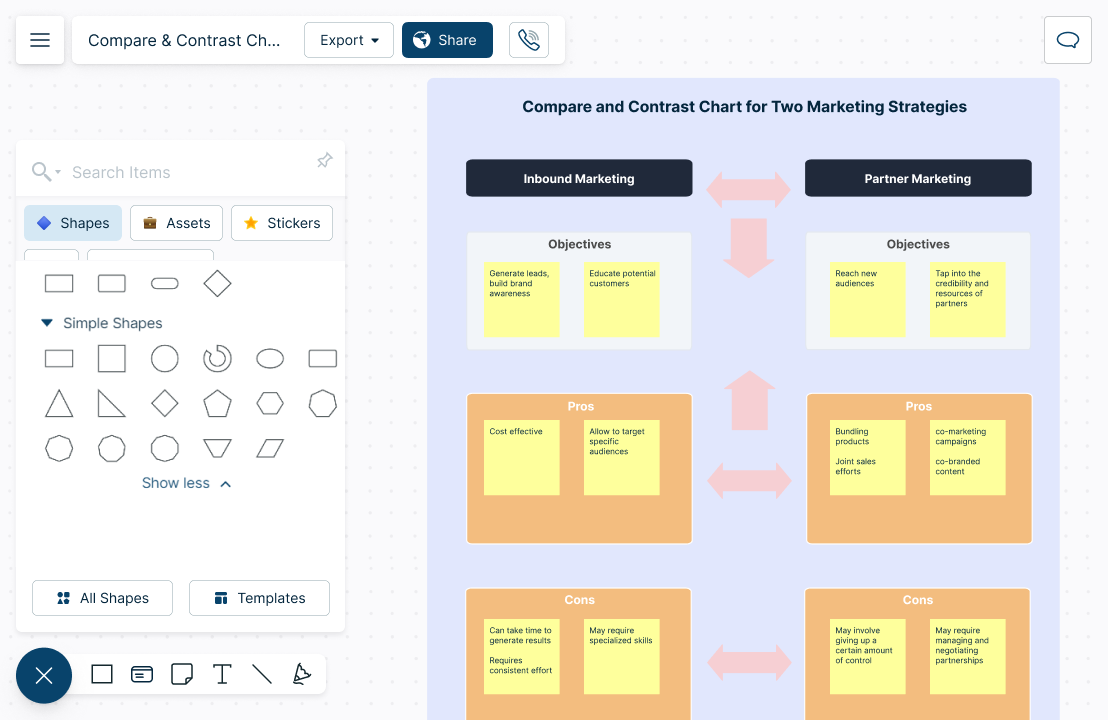Viewport: 1108px width, 720px height.
Task: Select 'Can take time to generate results' note
Action: click(x=521, y=657)
